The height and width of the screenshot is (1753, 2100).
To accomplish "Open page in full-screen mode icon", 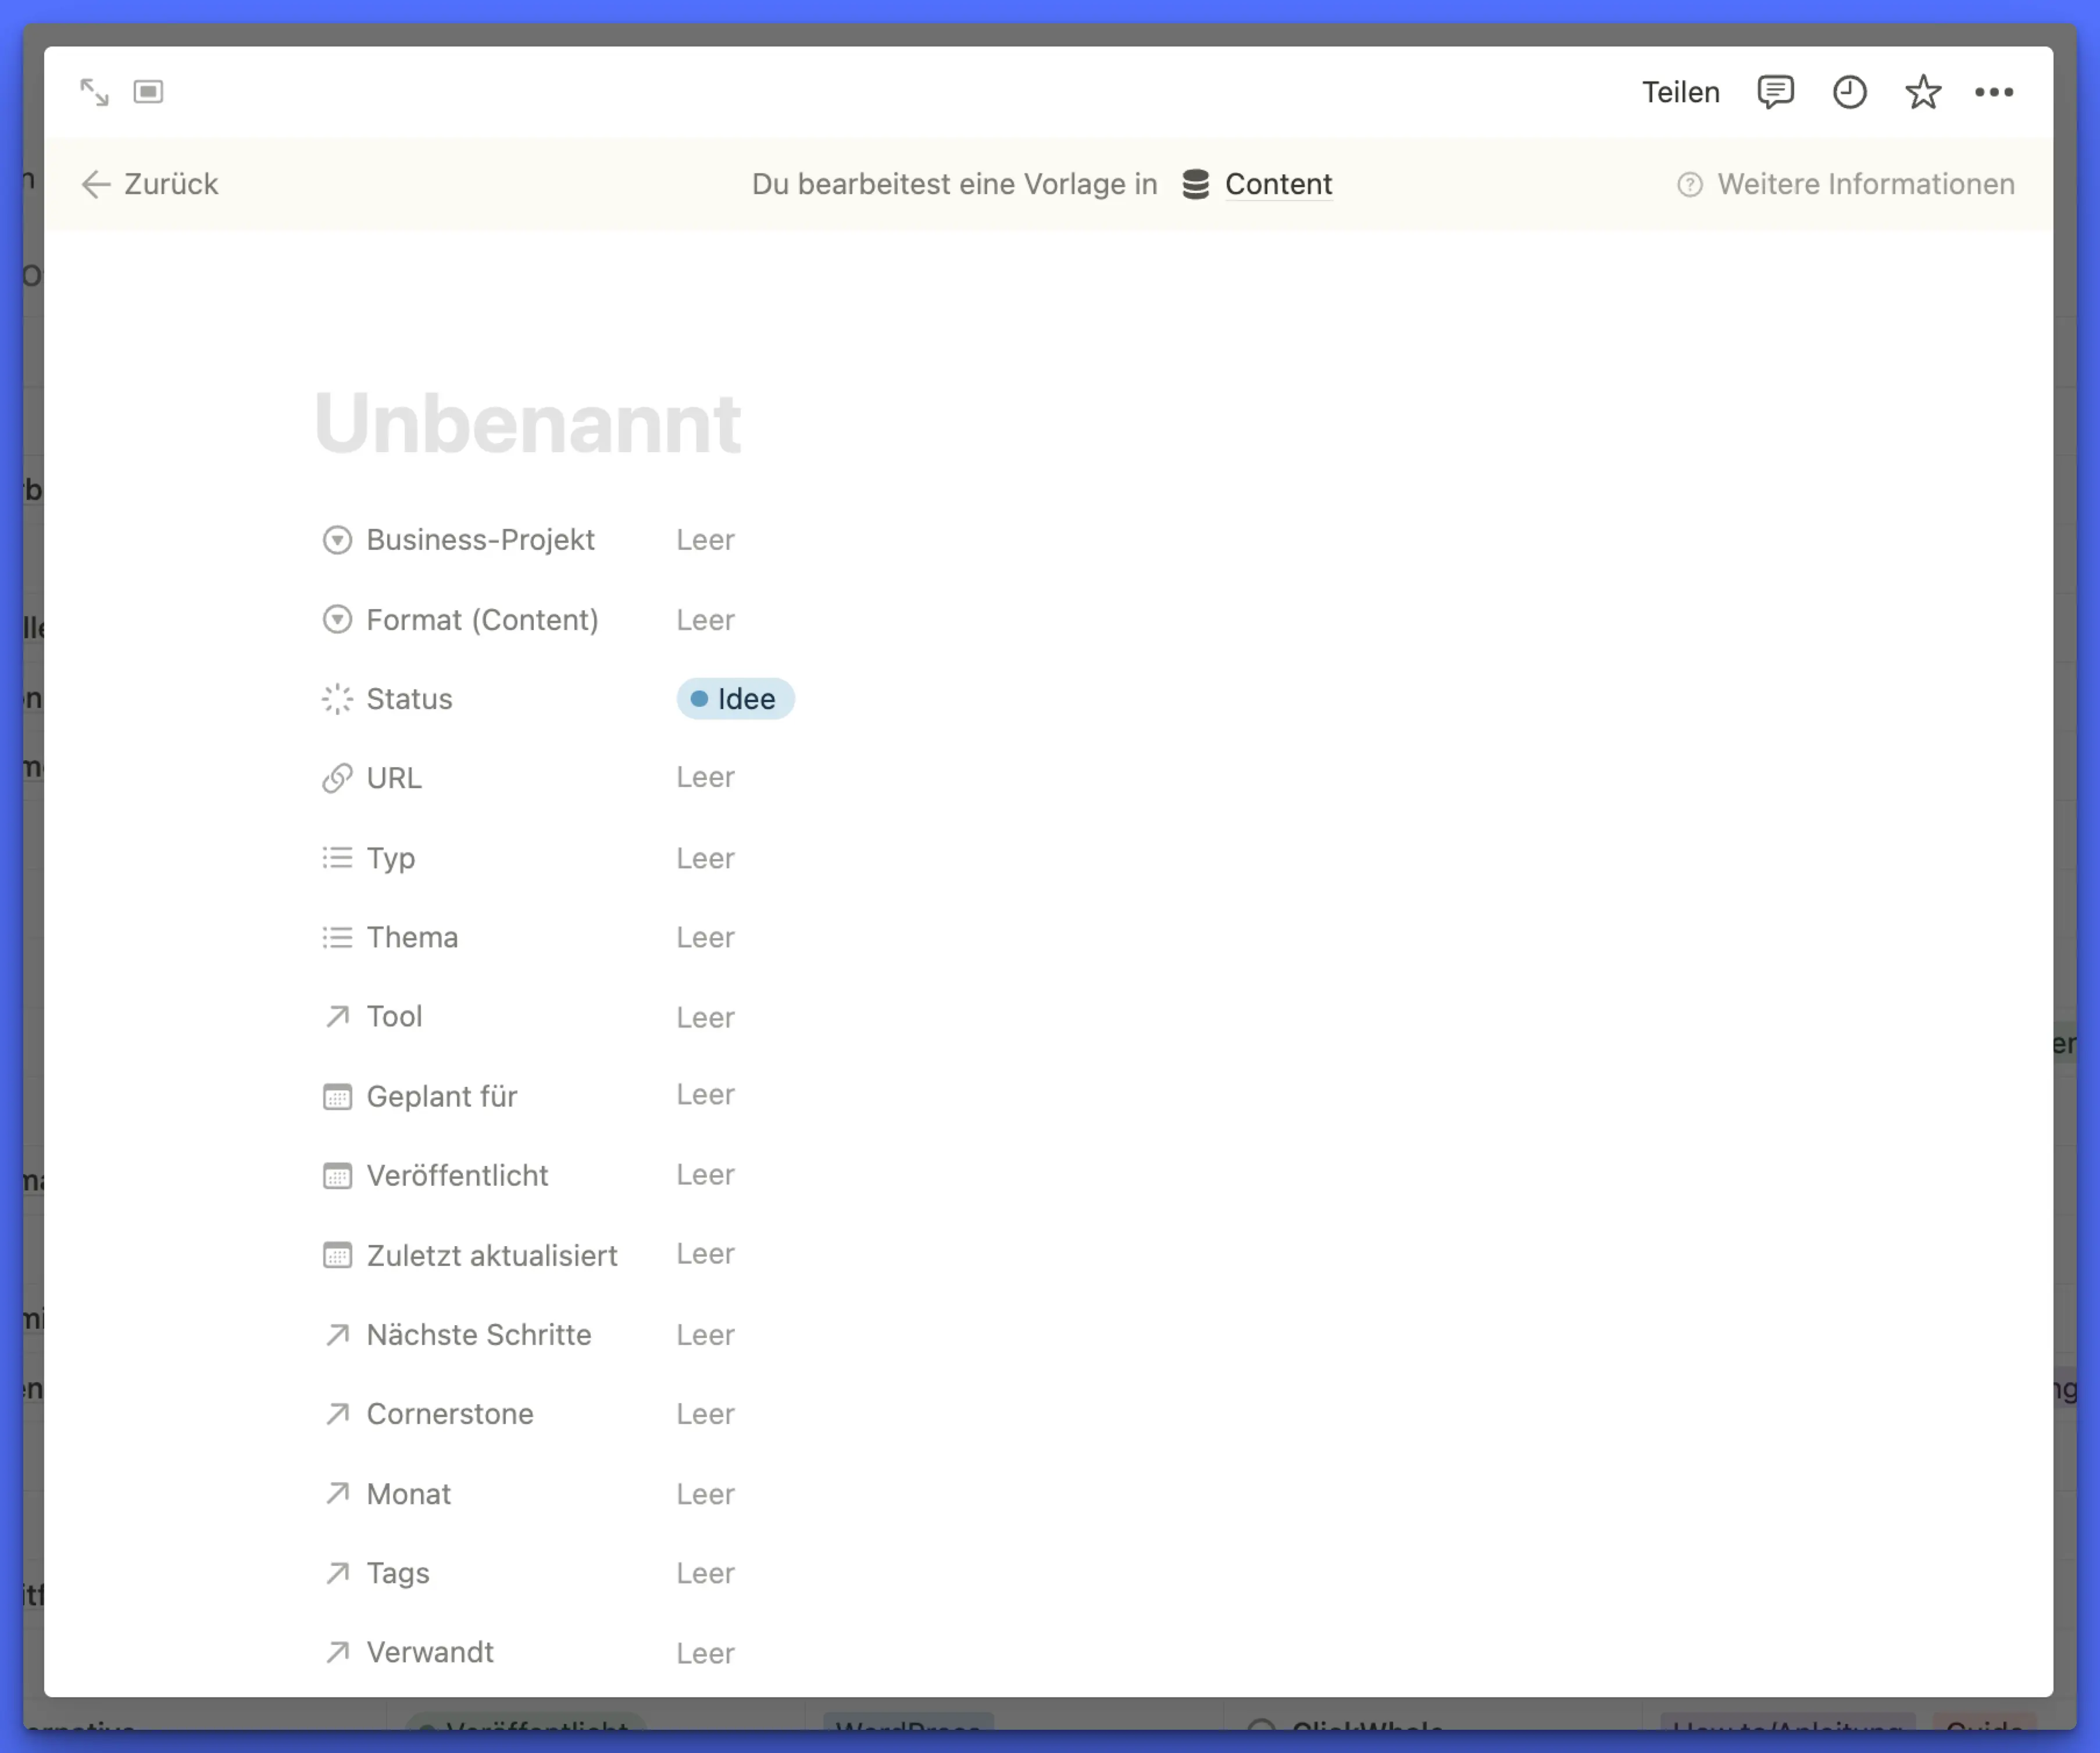I will coord(94,92).
